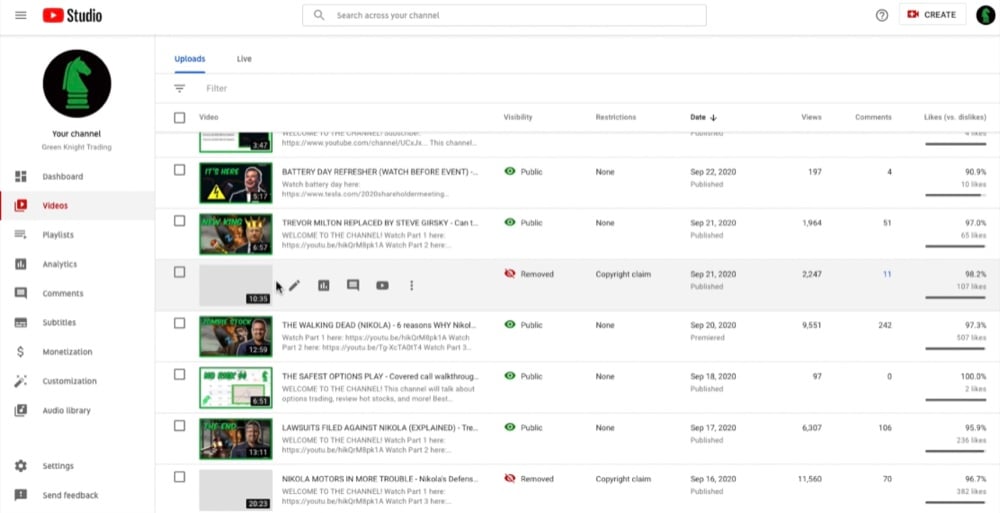Viewport: 1000px width, 513px height.
Task: Open visibility for LAWSUITS FILED AGAINST NIKOLA
Action: pyautogui.click(x=523, y=428)
